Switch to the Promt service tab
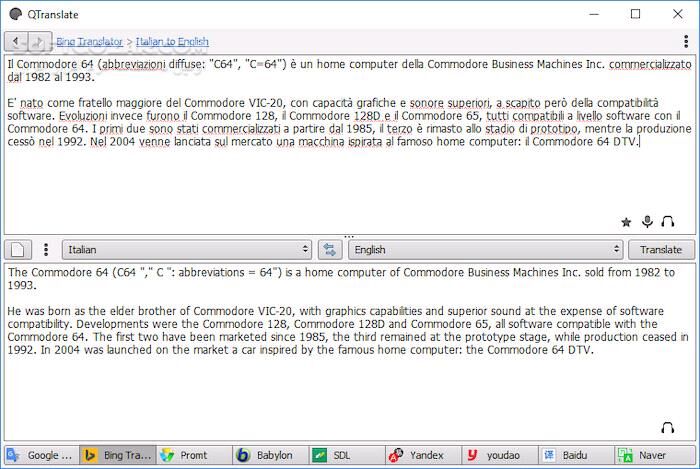The height and width of the screenshot is (469, 700). pos(193,455)
